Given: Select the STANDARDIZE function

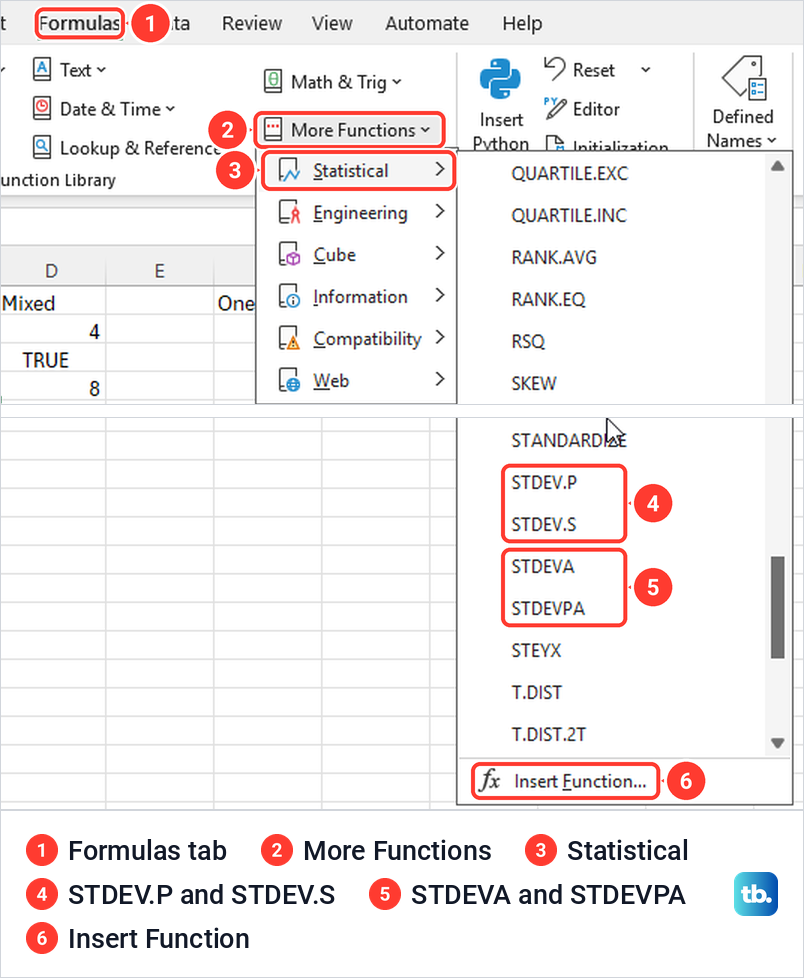Looking at the screenshot, I should [569, 440].
